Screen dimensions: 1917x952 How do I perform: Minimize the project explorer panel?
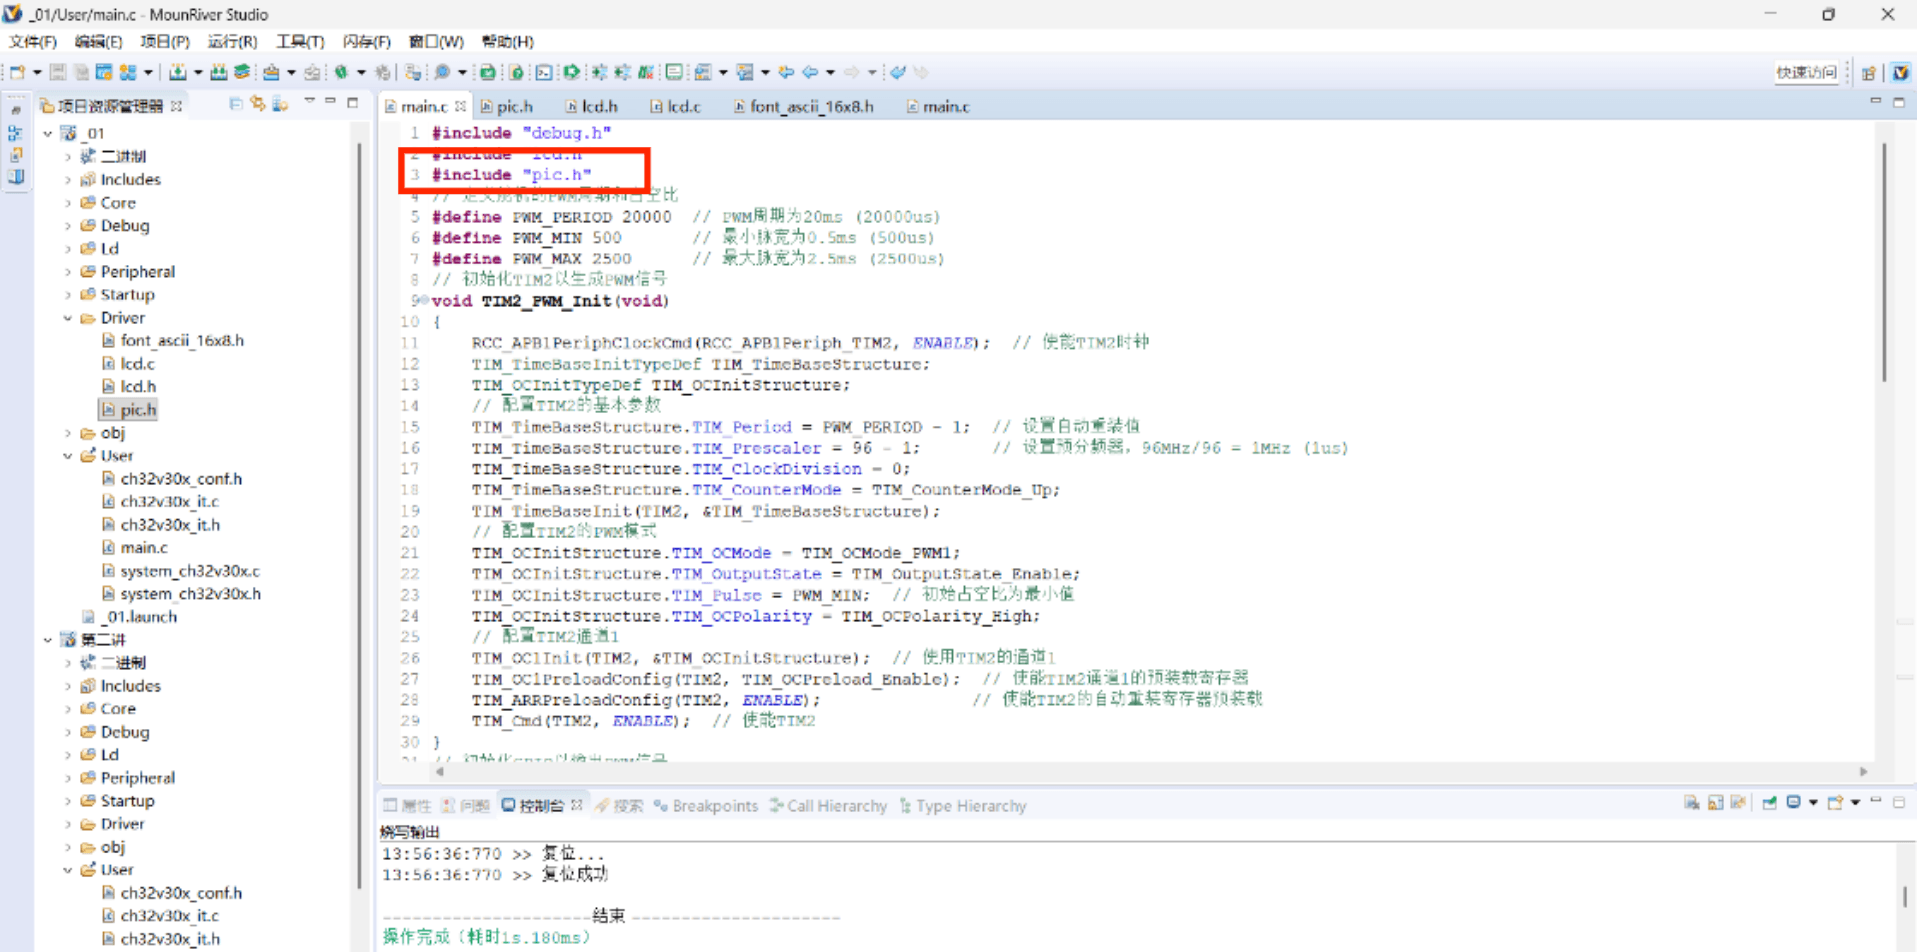[331, 103]
